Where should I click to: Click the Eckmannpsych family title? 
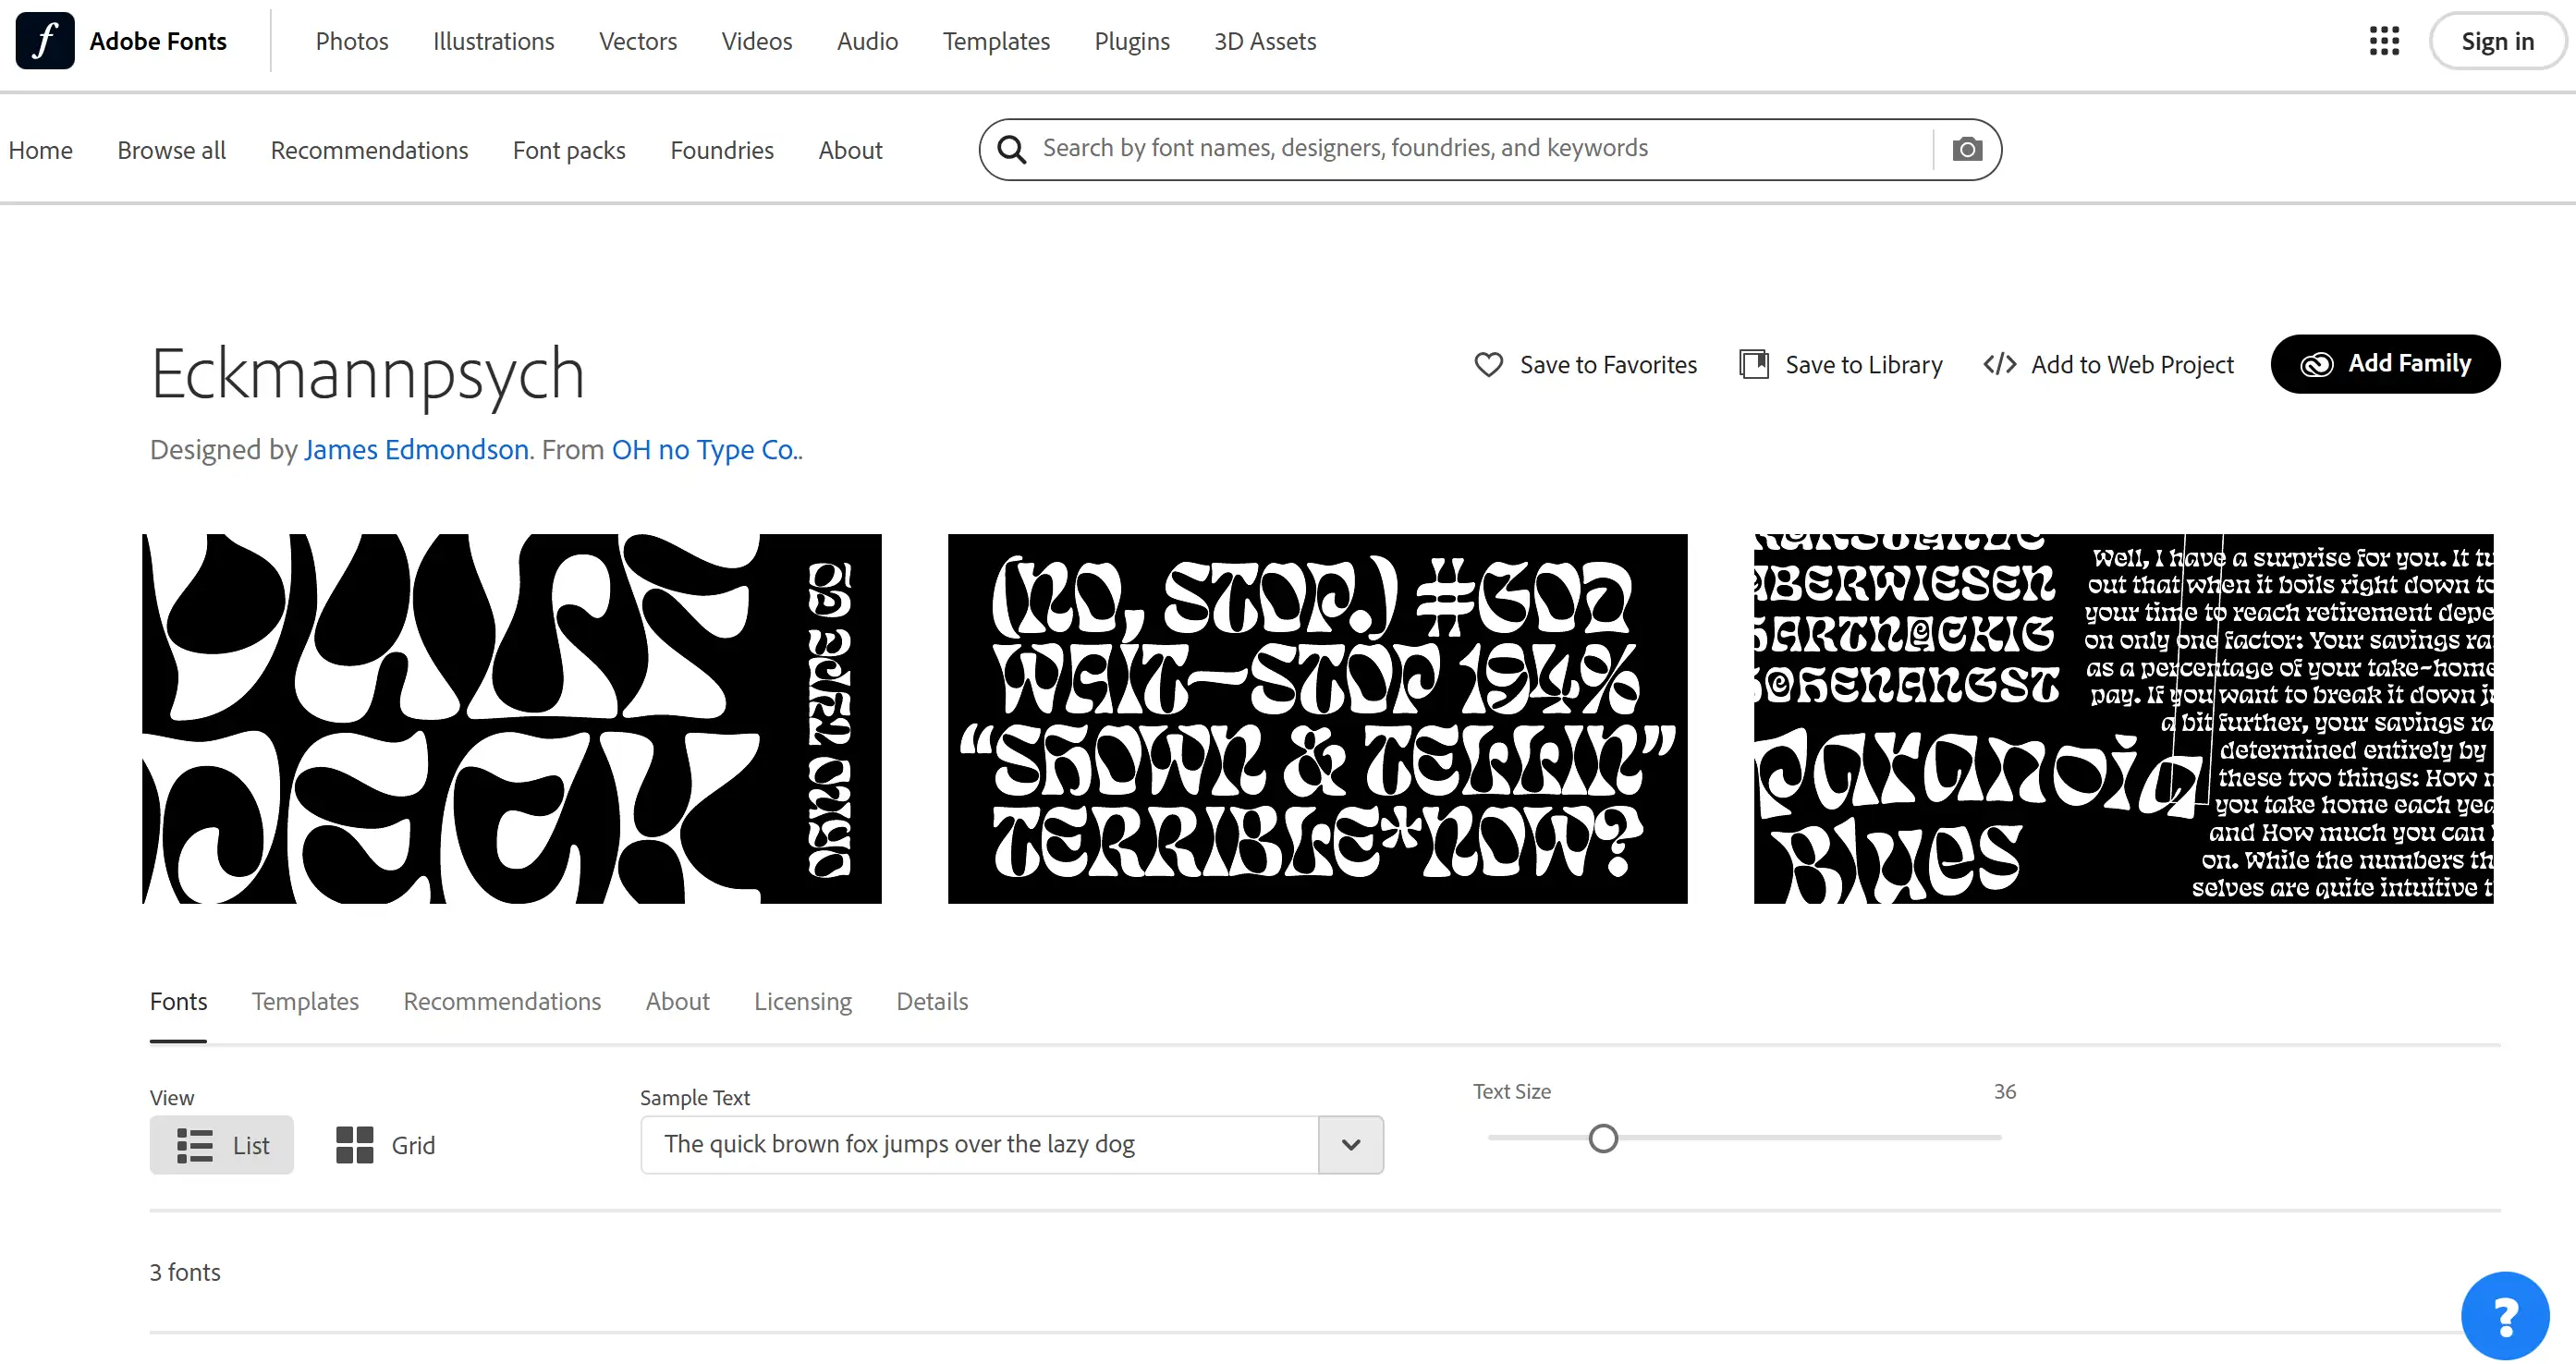click(x=367, y=374)
